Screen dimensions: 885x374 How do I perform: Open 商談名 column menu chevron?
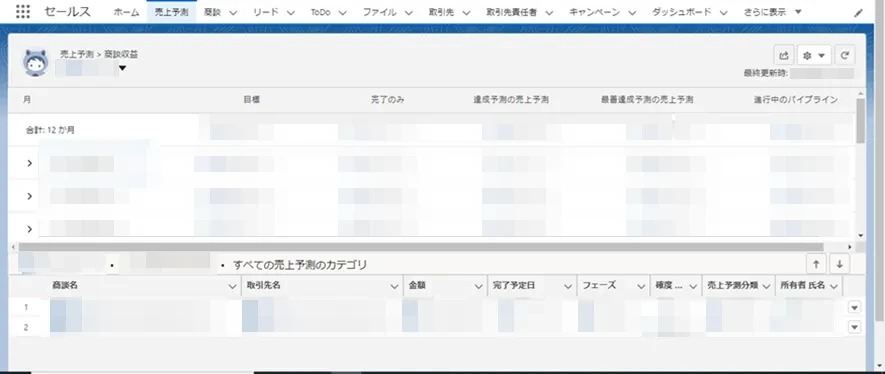[x=232, y=287]
